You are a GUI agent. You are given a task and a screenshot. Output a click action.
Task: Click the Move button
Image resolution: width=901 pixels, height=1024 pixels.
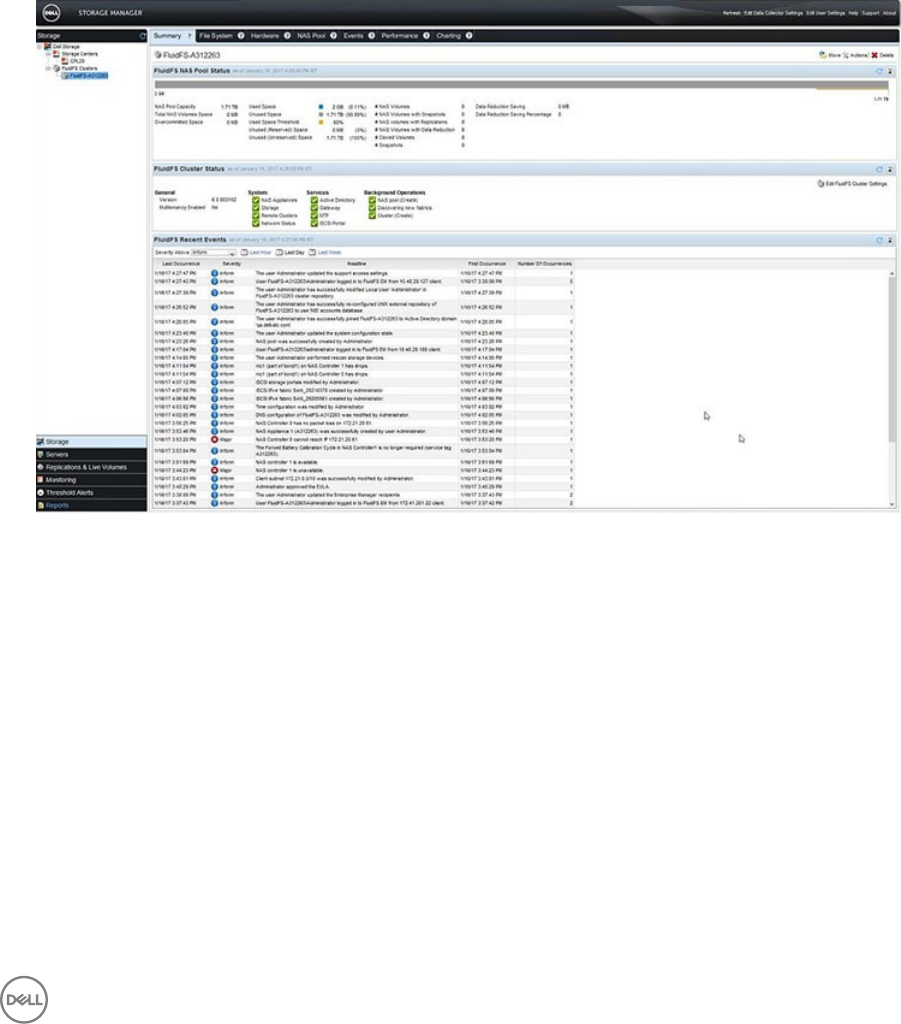point(830,55)
